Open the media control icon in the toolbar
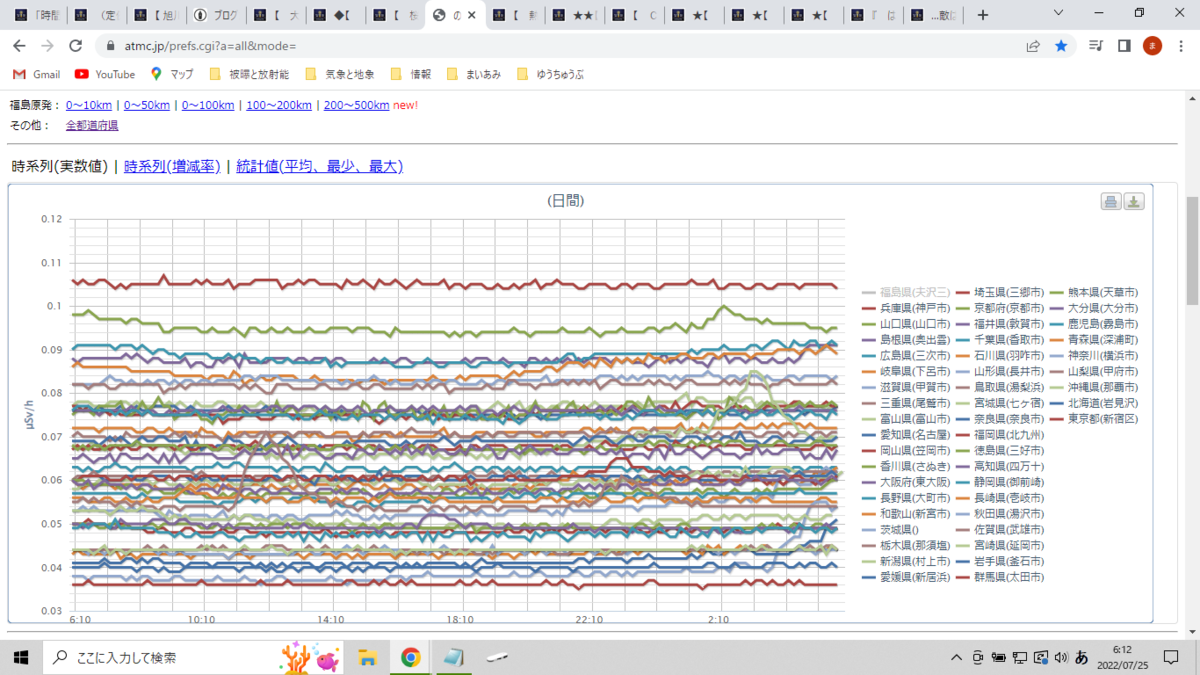The height and width of the screenshot is (675, 1200). click(1097, 46)
